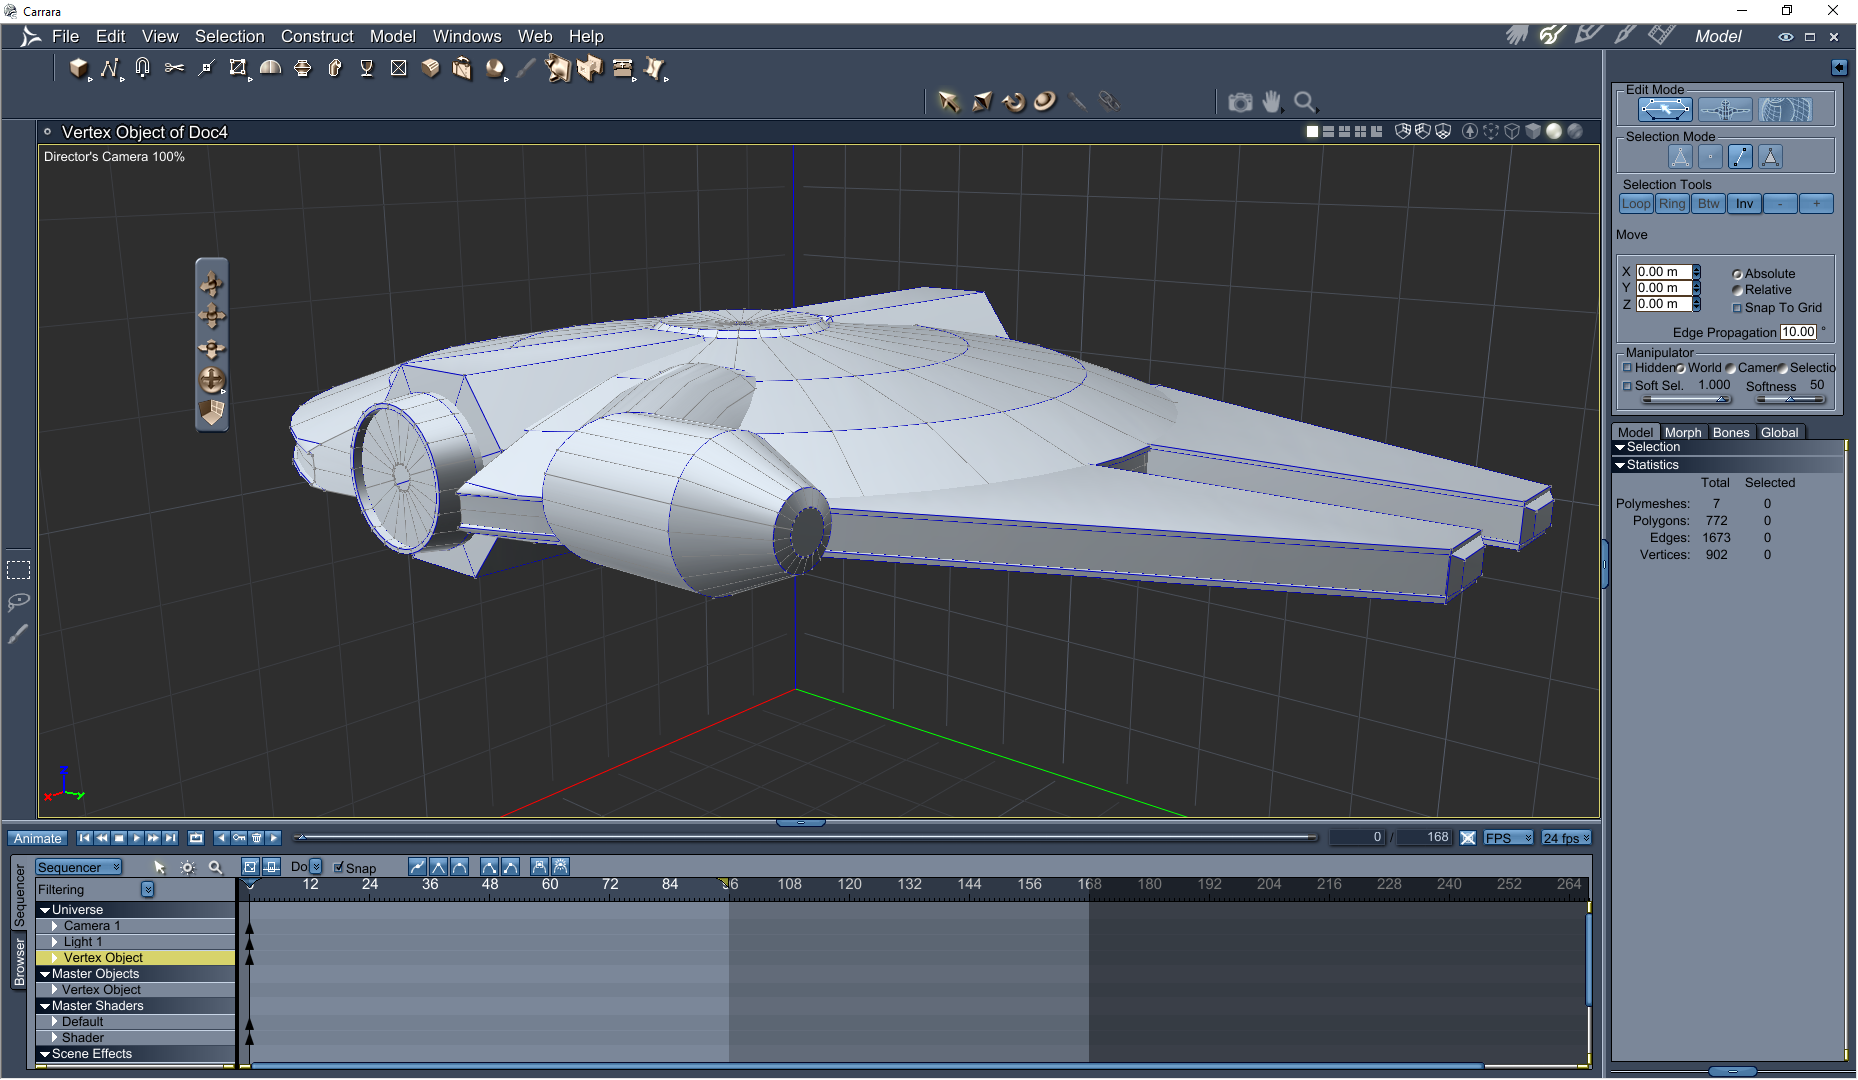The image size is (1858, 1080).
Task: Select the lathe tool icon
Action: point(302,68)
